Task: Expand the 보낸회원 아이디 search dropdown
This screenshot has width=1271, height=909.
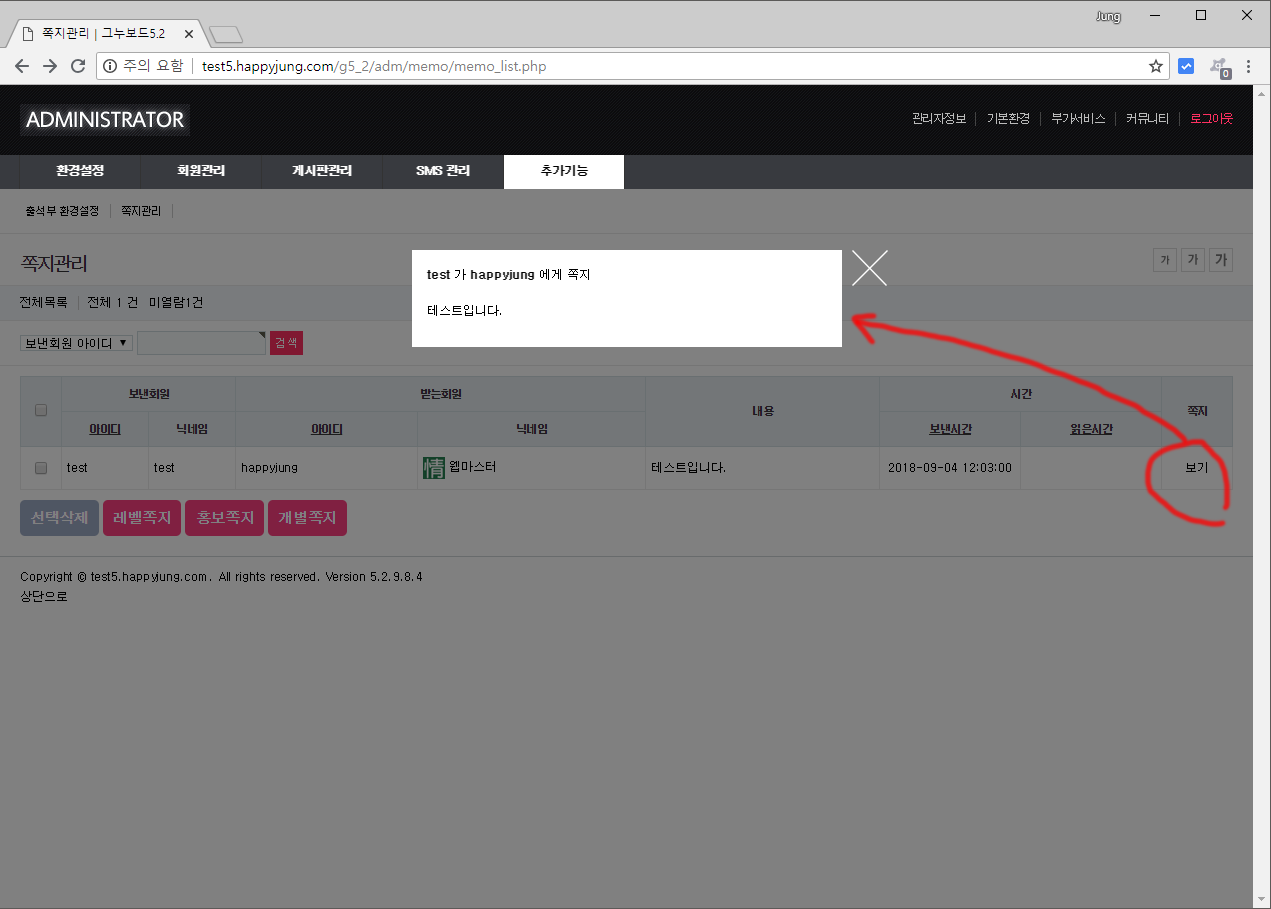Action: (x=76, y=343)
